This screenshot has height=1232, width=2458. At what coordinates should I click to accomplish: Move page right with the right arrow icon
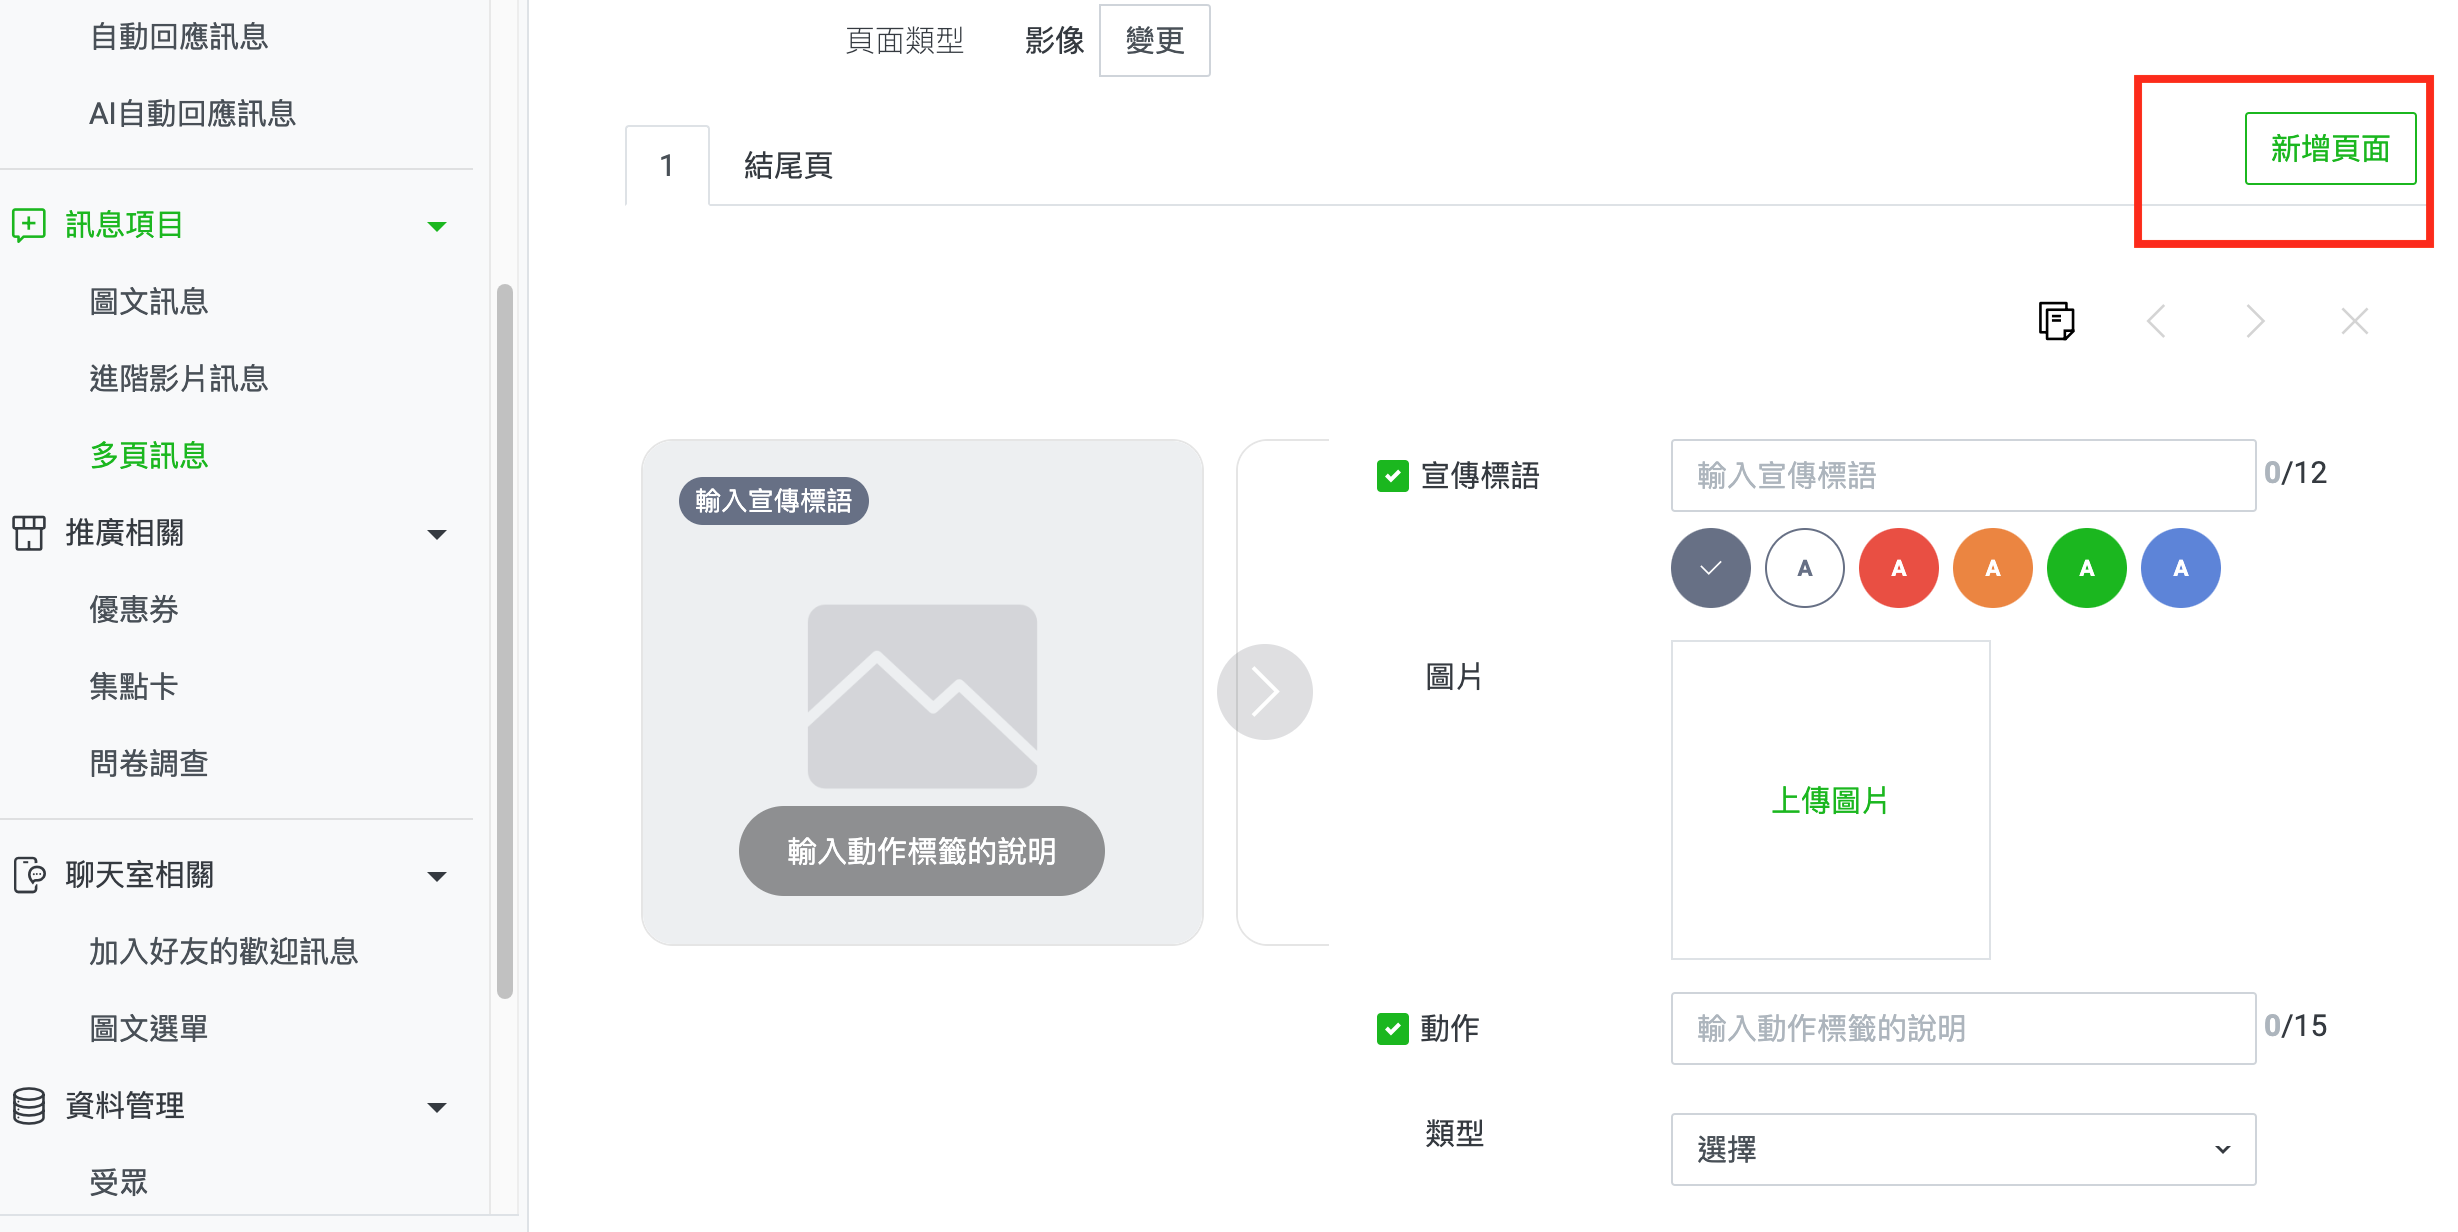(2255, 321)
